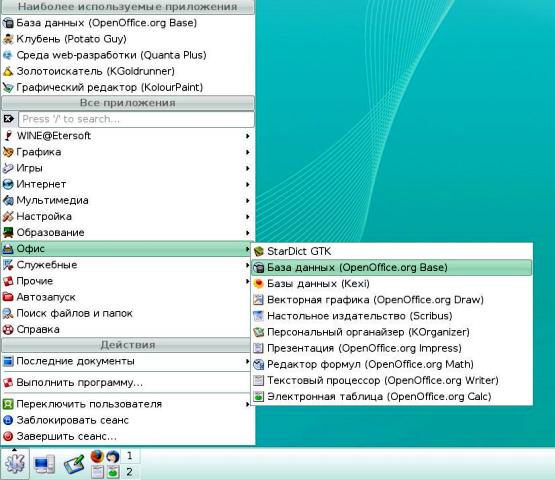The image size is (555, 480).
Task: Select Текстовый процессор (OpenOffice.org Writer)
Action: (391, 381)
